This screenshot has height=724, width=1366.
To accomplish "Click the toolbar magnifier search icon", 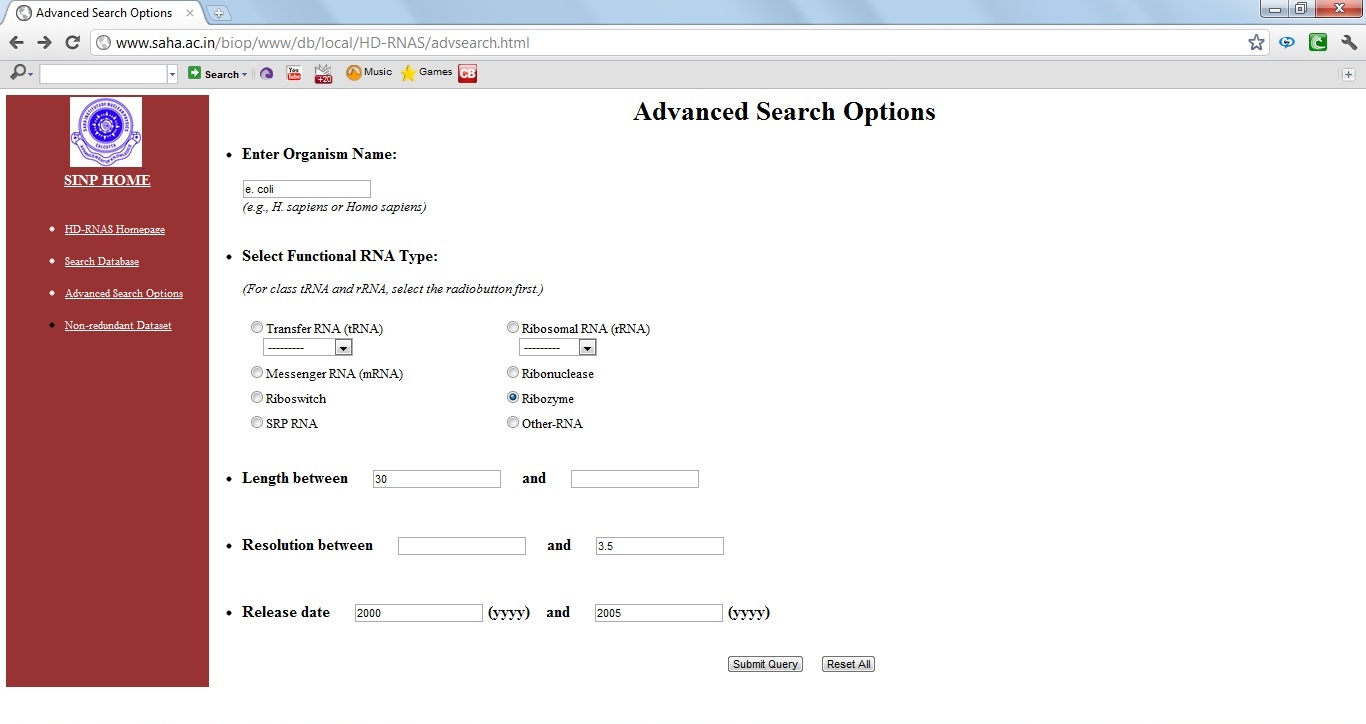I will point(19,73).
